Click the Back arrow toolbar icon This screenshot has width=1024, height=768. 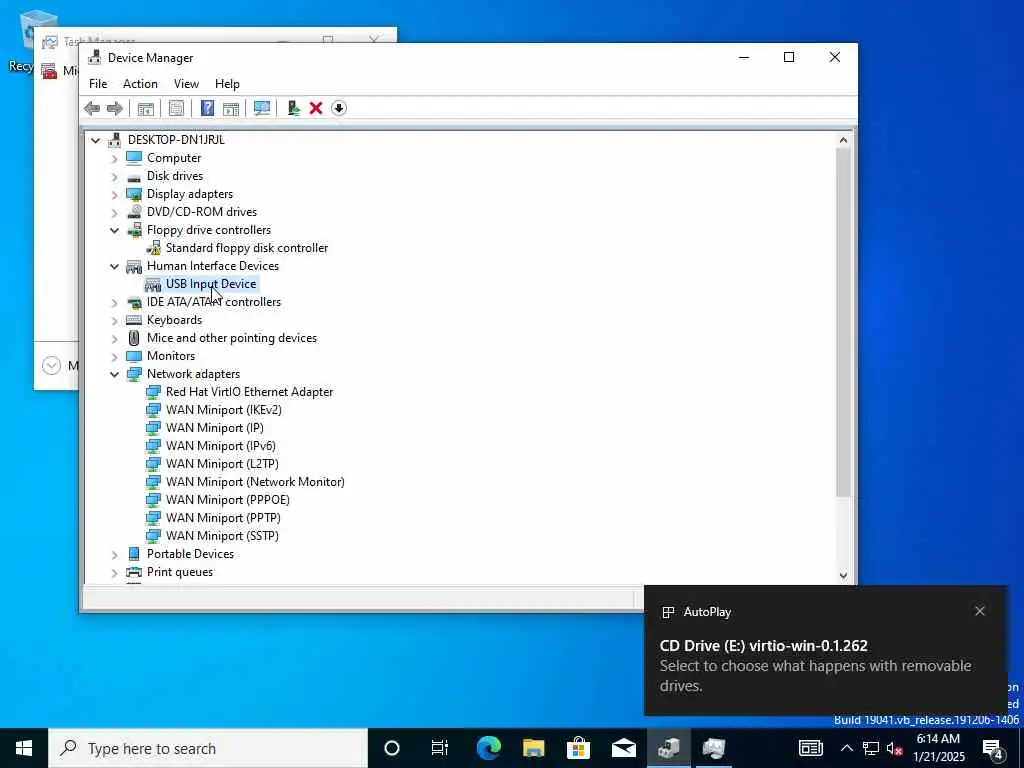[x=92, y=108]
